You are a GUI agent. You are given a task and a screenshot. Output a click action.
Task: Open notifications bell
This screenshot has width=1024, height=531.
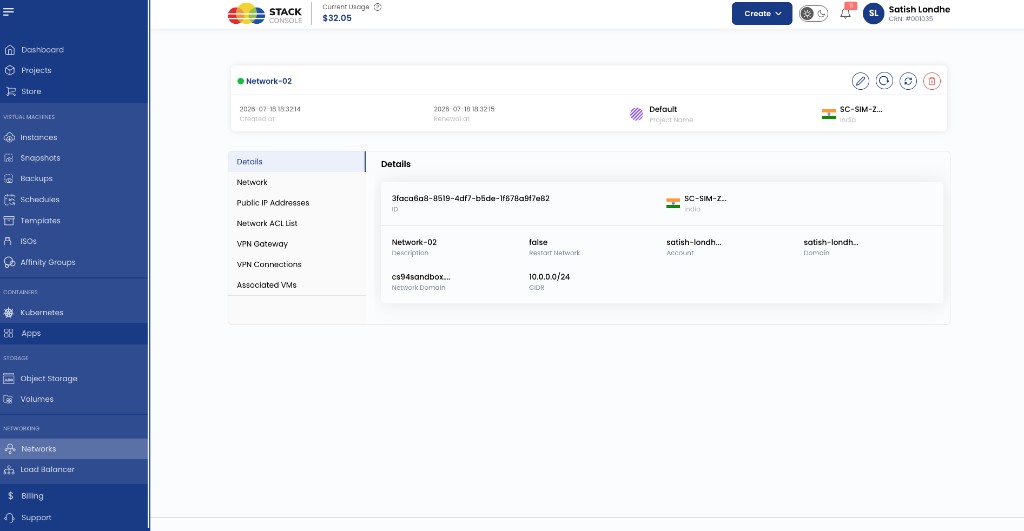pyautogui.click(x=846, y=13)
